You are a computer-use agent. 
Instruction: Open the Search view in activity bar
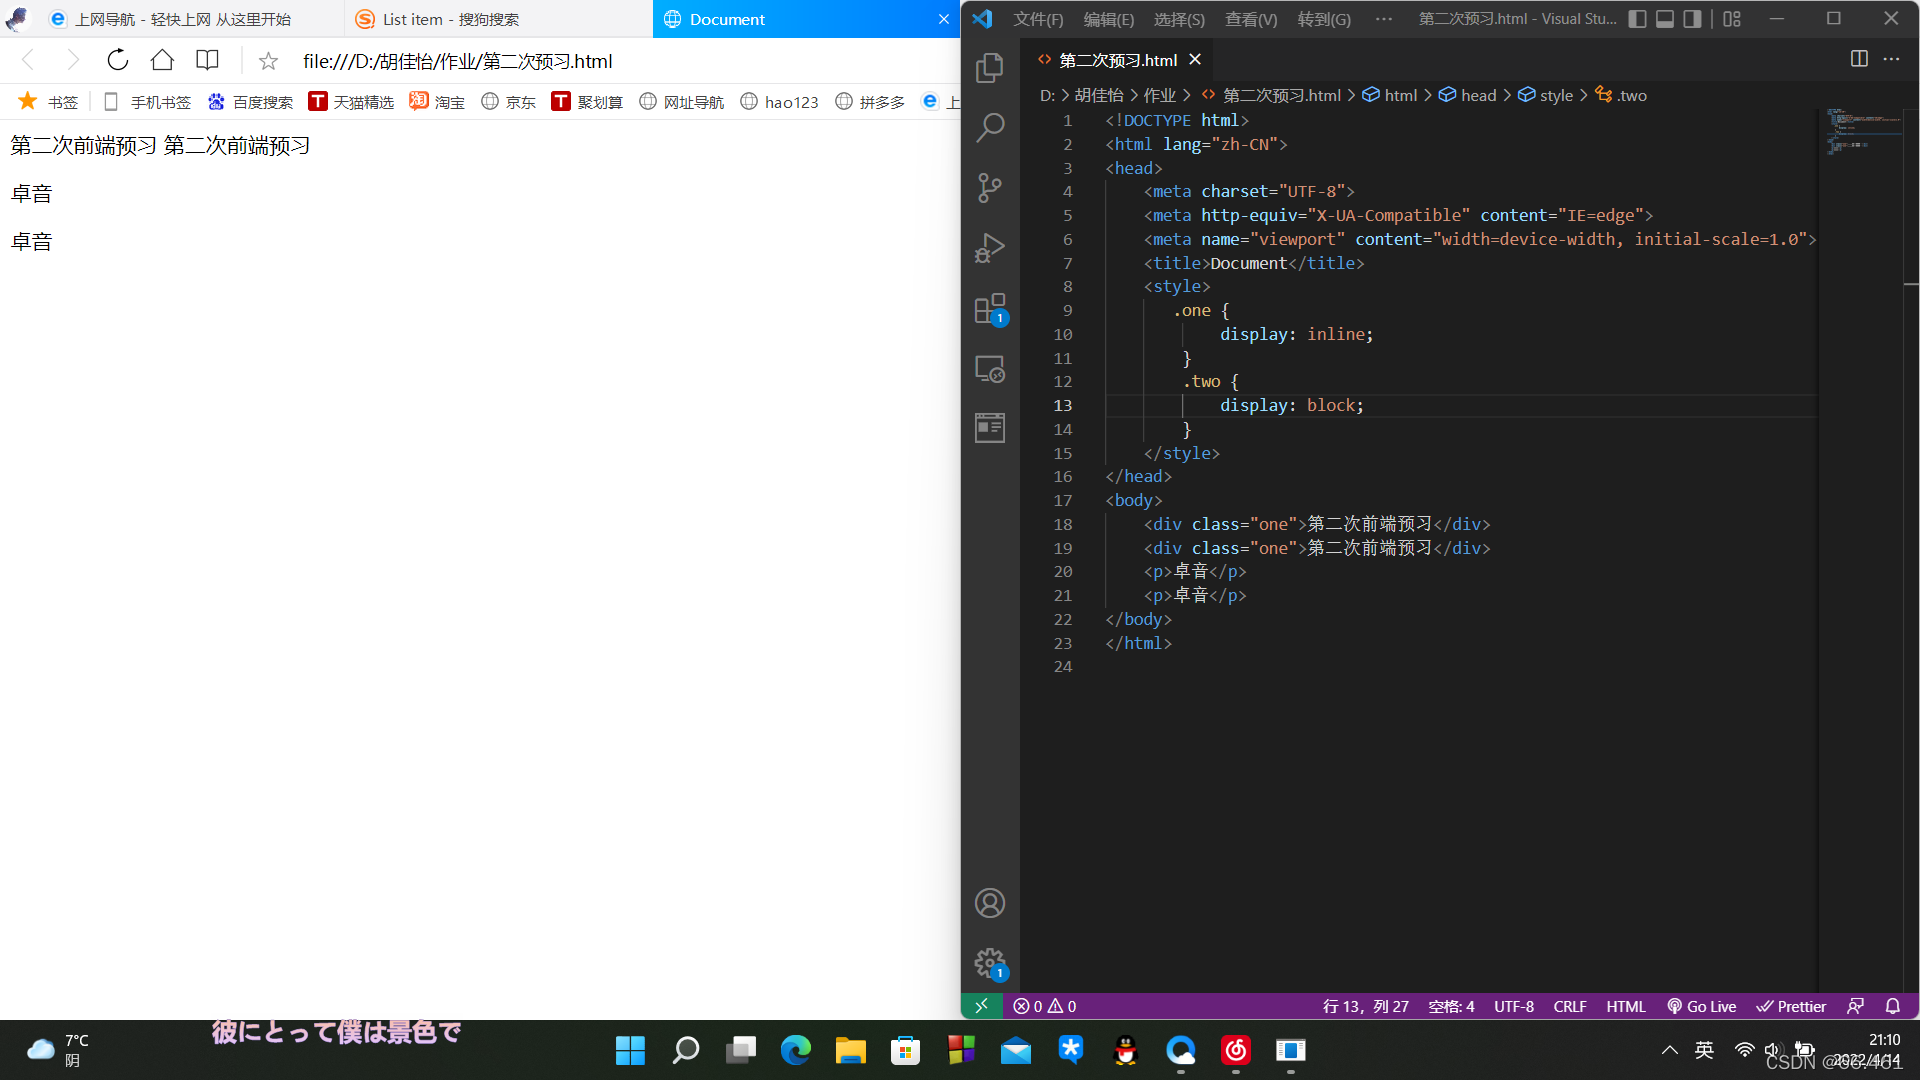click(989, 127)
